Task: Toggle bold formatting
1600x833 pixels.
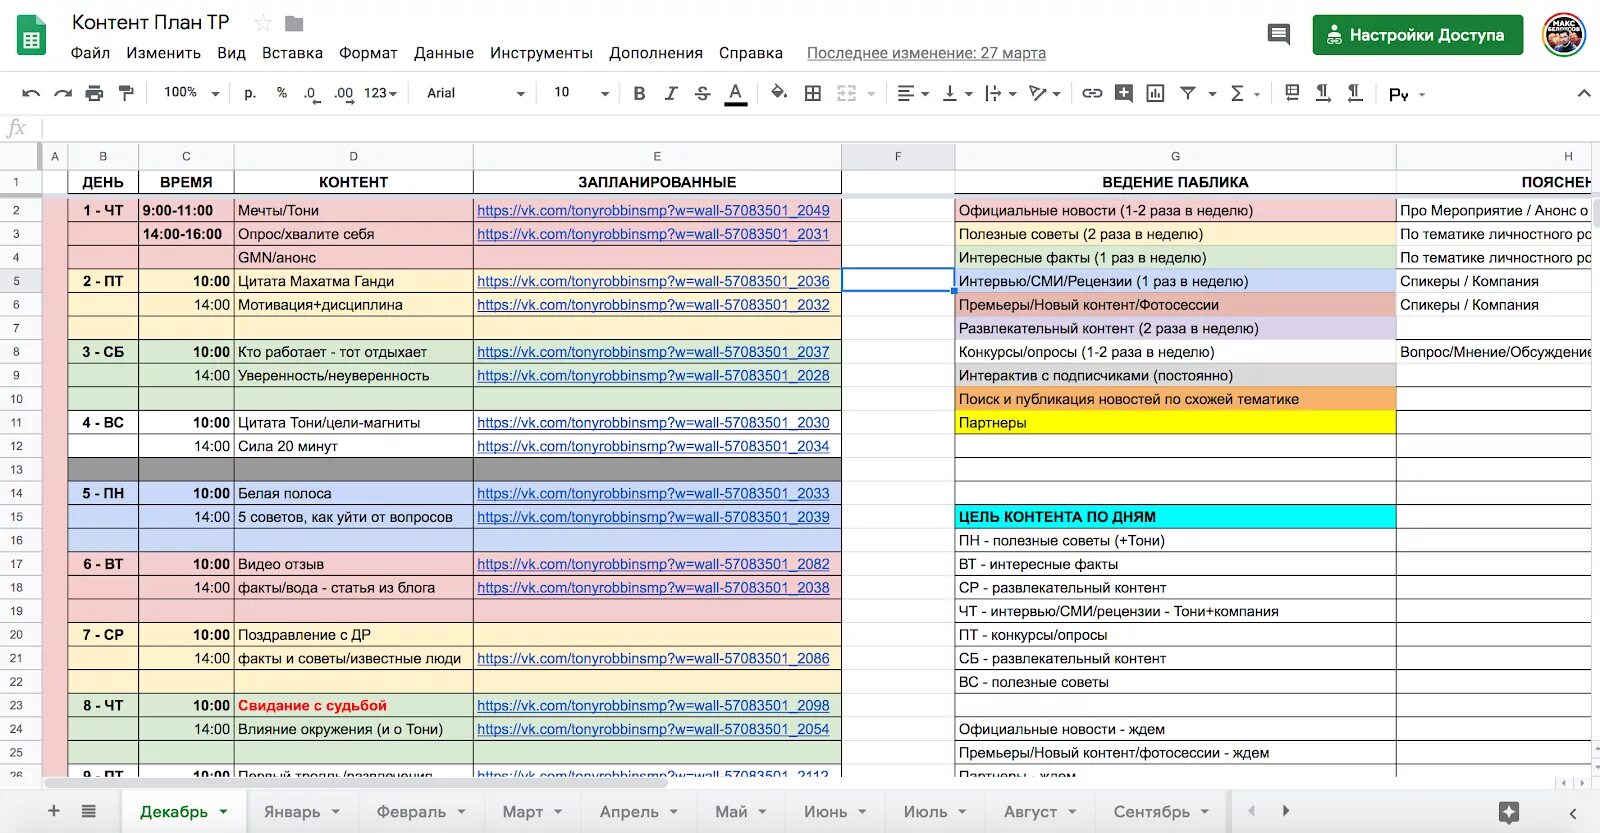Action: tap(639, 93)
